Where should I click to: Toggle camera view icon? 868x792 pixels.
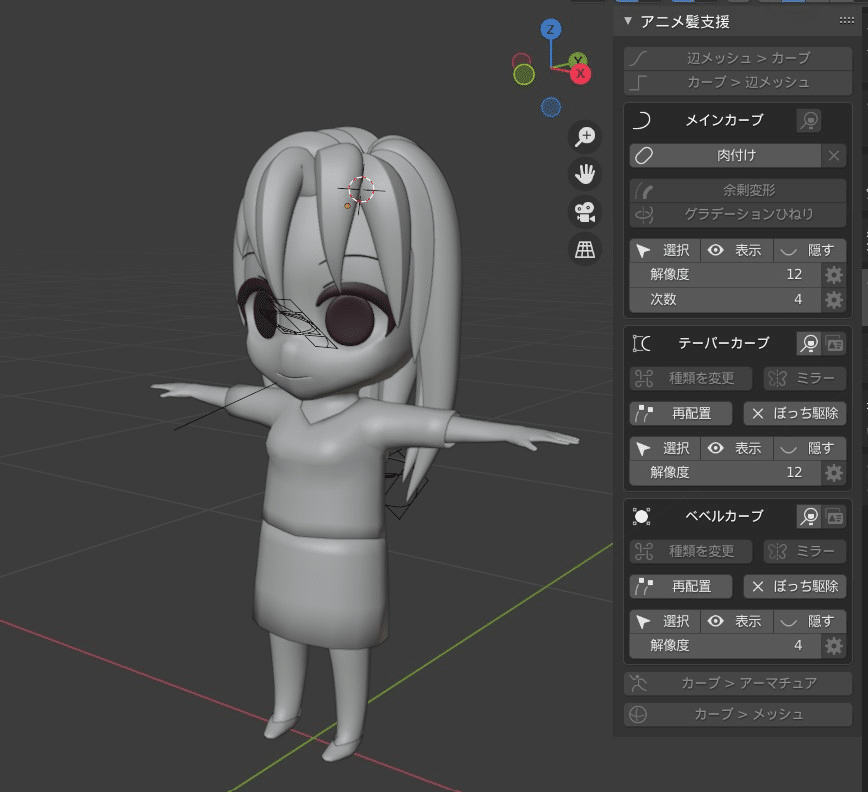click(x=585, y=212)
